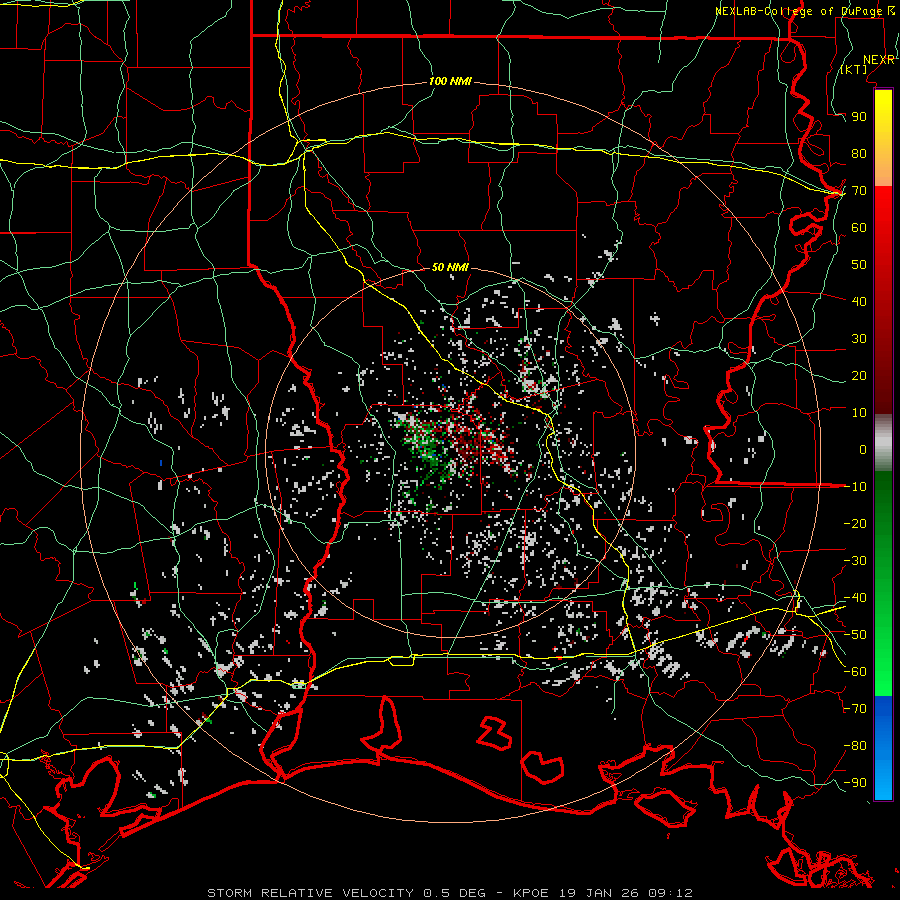The image size is (900, 900).
Task: Click the -50 value on the velocity scale
Action: [855, 635]
